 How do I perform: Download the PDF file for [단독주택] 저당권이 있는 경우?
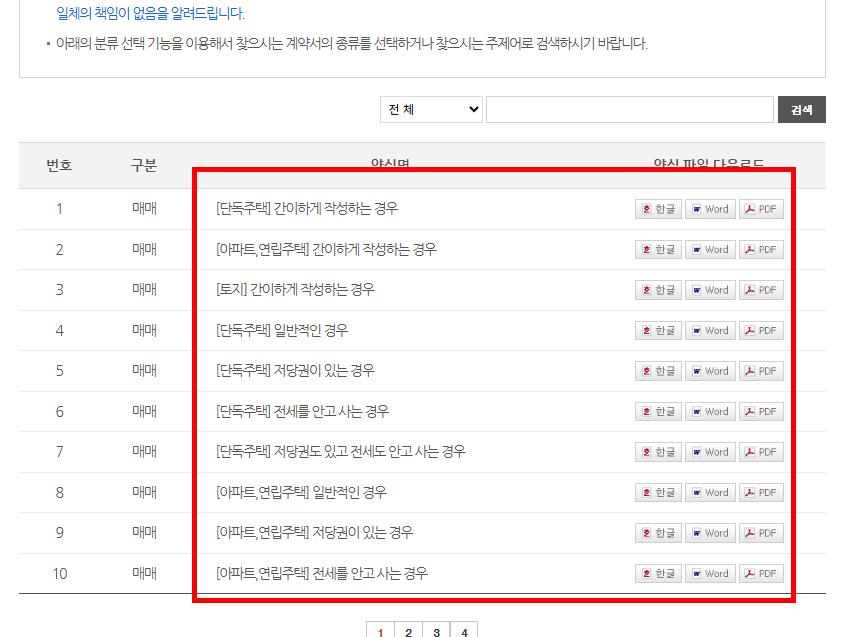[x=761, y=370]
